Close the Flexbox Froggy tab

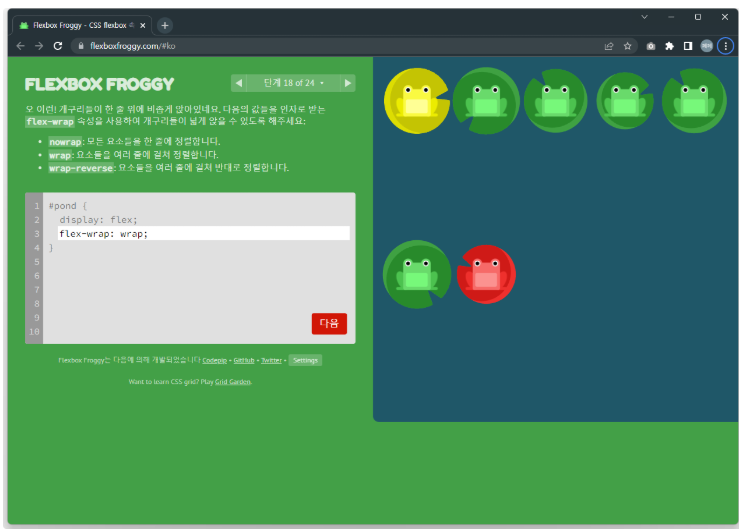143,25
